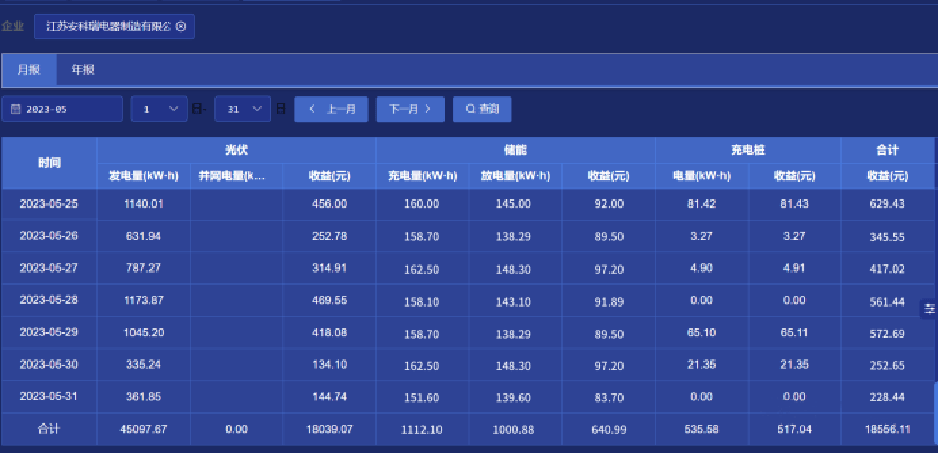Screen dimensions: 938x453
Task: Click the 45097.67 total generation value
Action: (144, 430)
